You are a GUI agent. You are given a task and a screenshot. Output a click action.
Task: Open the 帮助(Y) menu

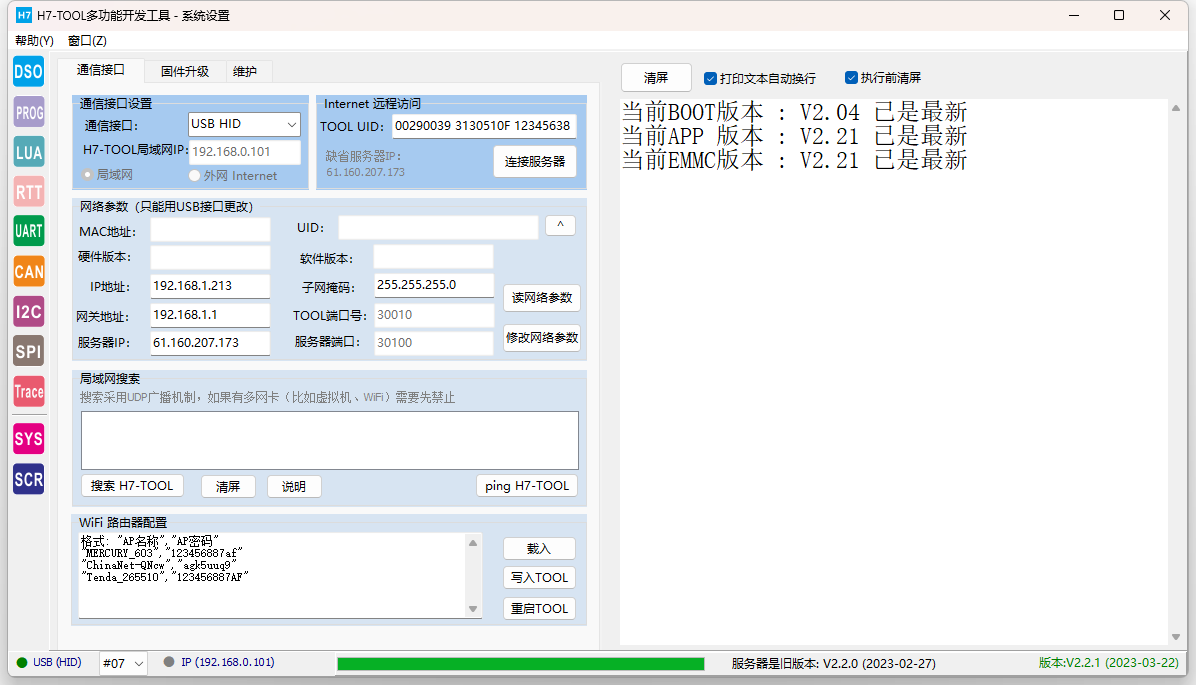tap(34, 40)
